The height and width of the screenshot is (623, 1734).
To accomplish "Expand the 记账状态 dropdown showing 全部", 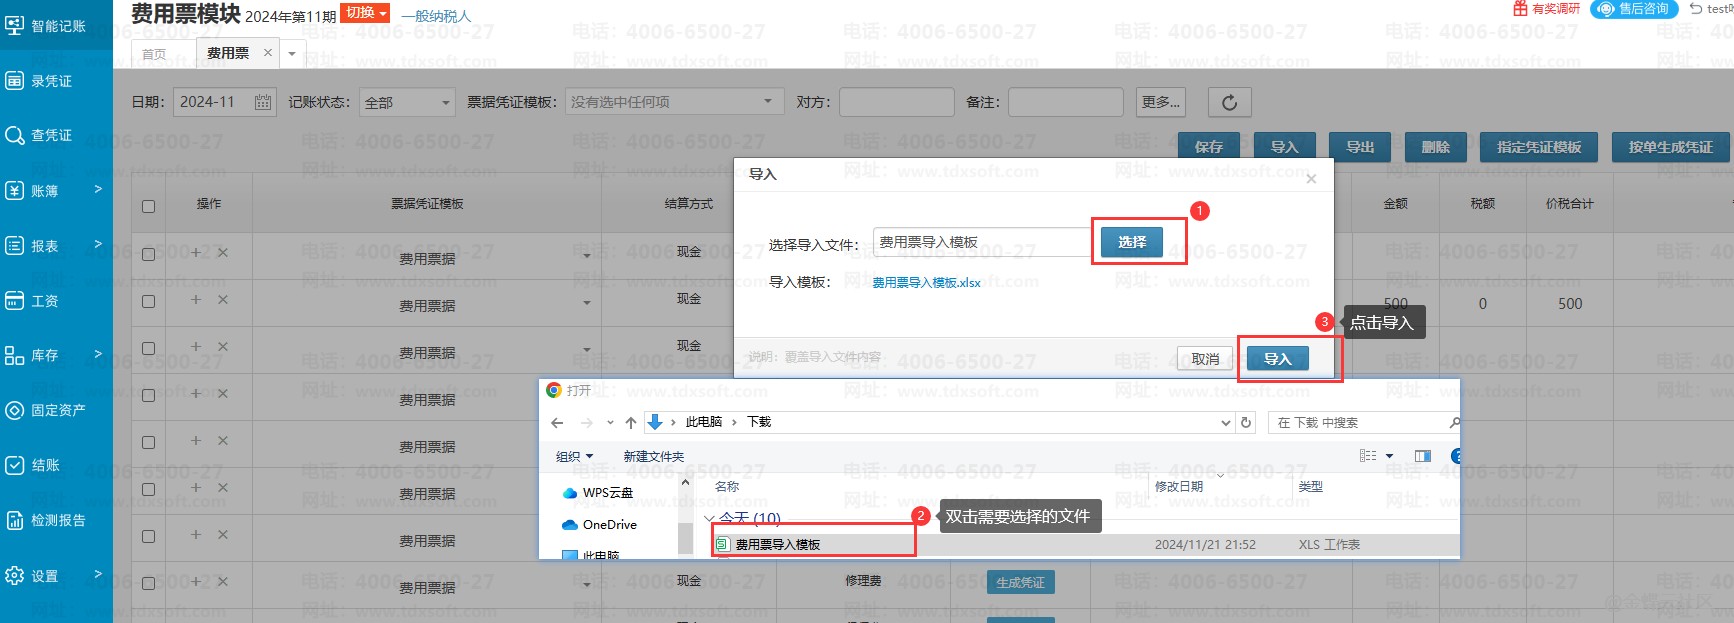I will pyautogui.click(x=407, y=102).
